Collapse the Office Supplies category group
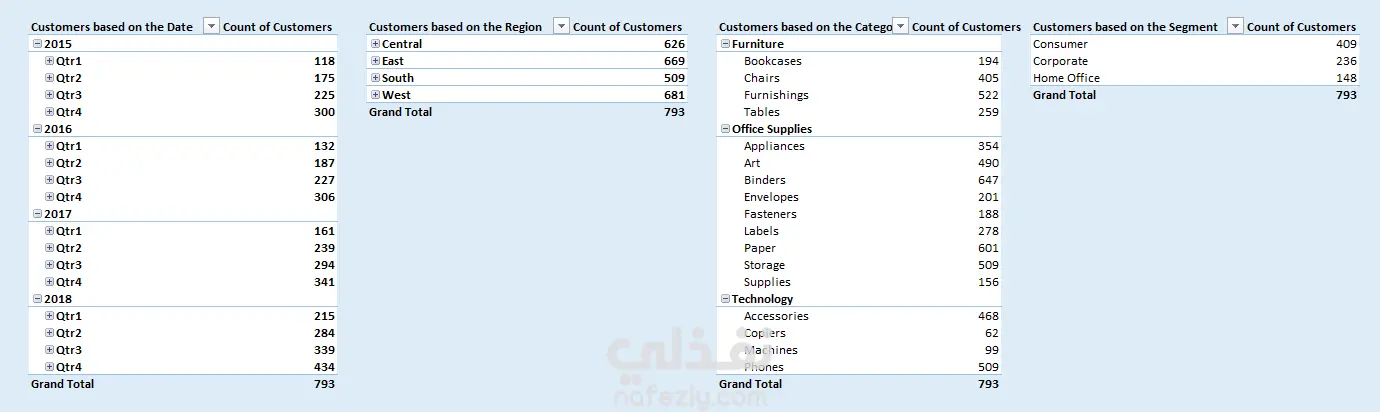This screenshot has width=1380, height=412. click(725, 129)
